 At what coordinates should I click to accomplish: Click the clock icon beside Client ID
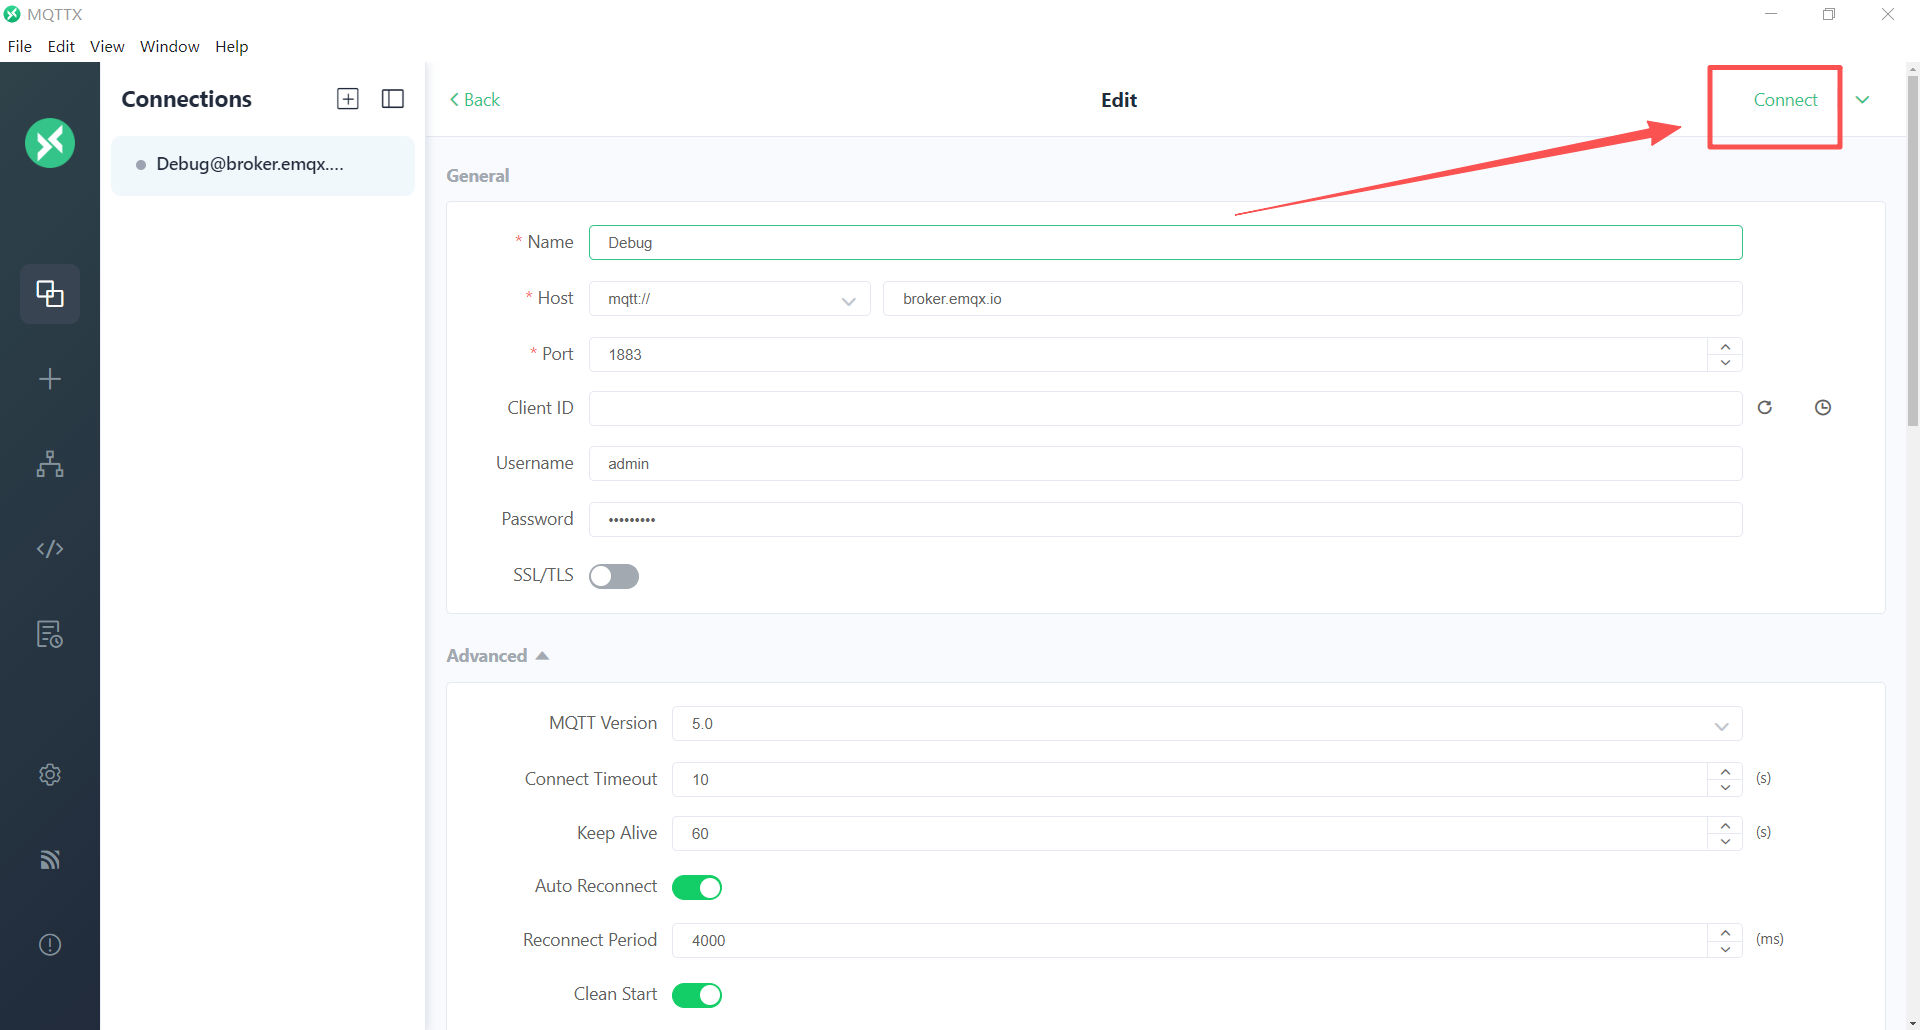point(1823,408)
